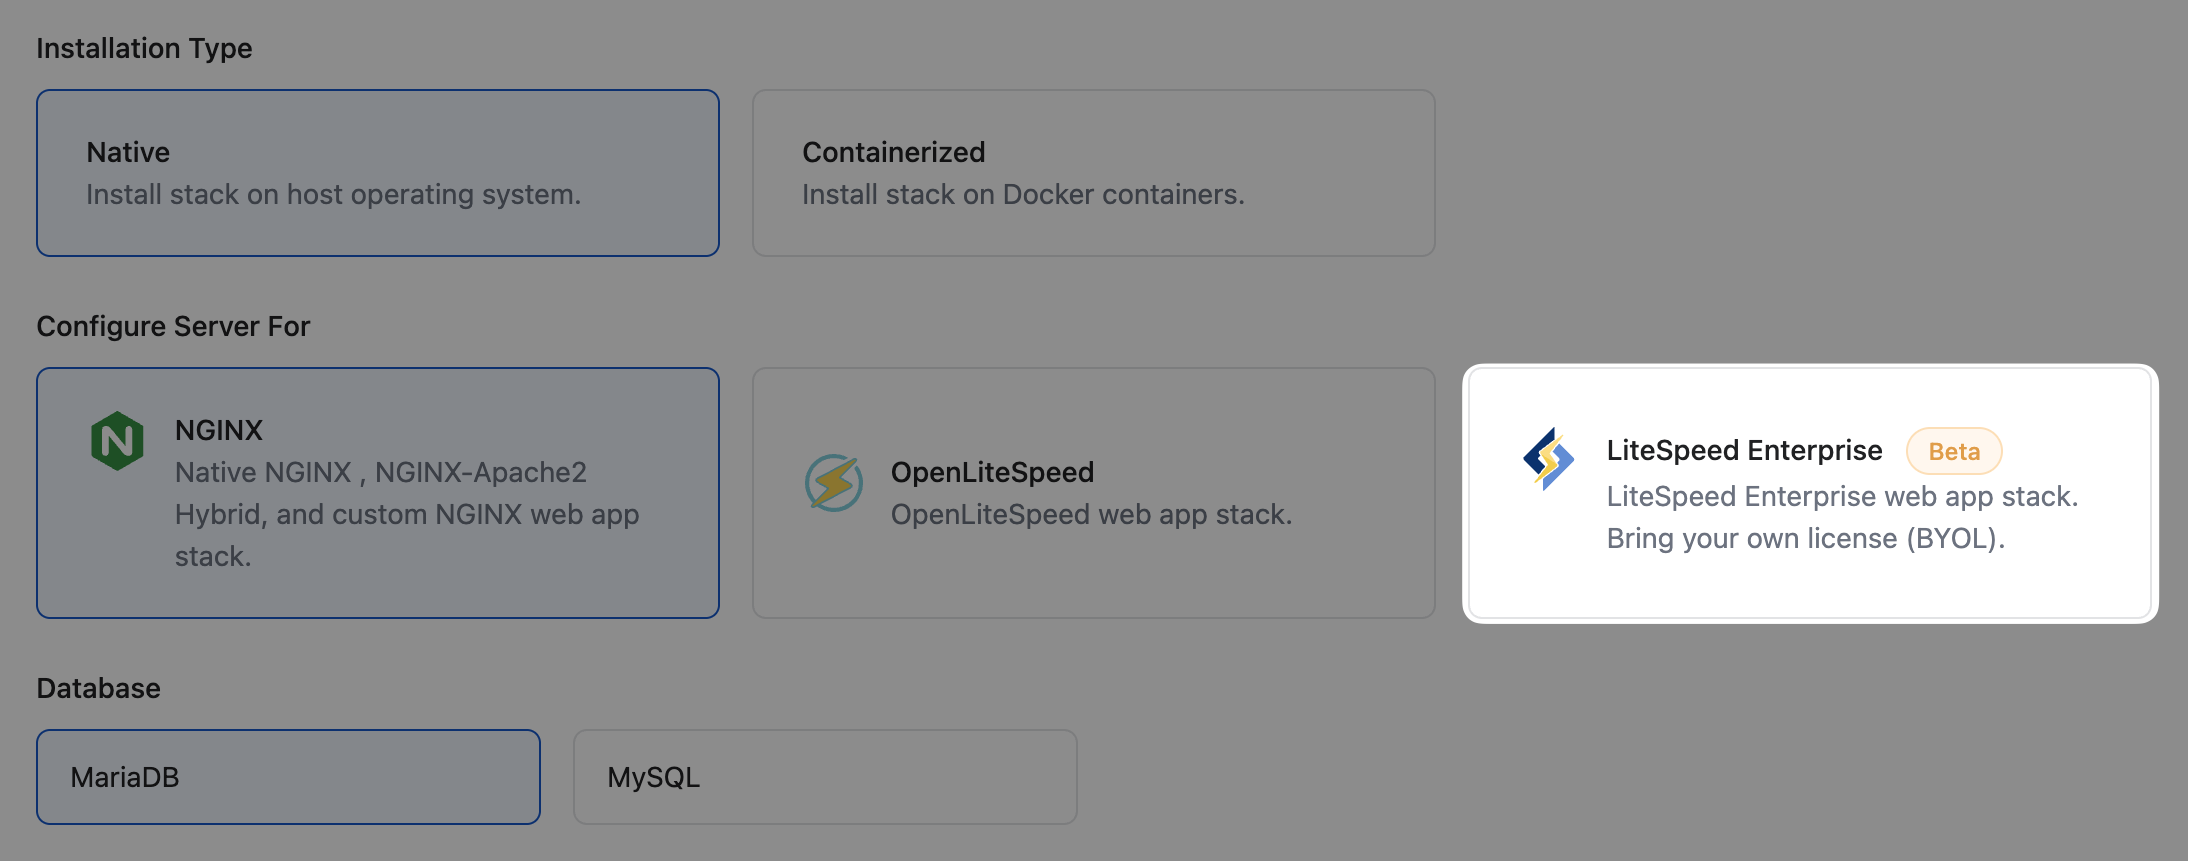Click the orange Beta badge

1954,451
